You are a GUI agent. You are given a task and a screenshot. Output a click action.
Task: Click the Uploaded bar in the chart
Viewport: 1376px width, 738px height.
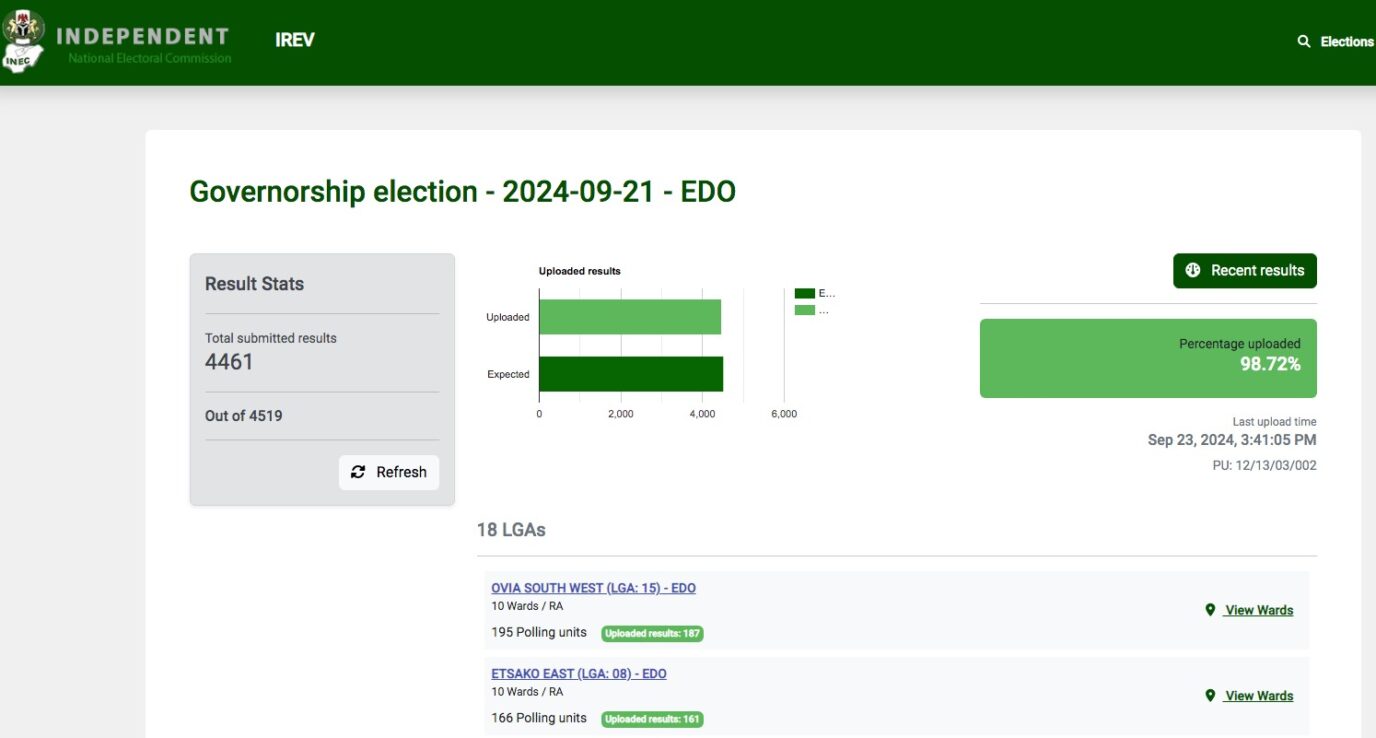click(x=630, y=317)
